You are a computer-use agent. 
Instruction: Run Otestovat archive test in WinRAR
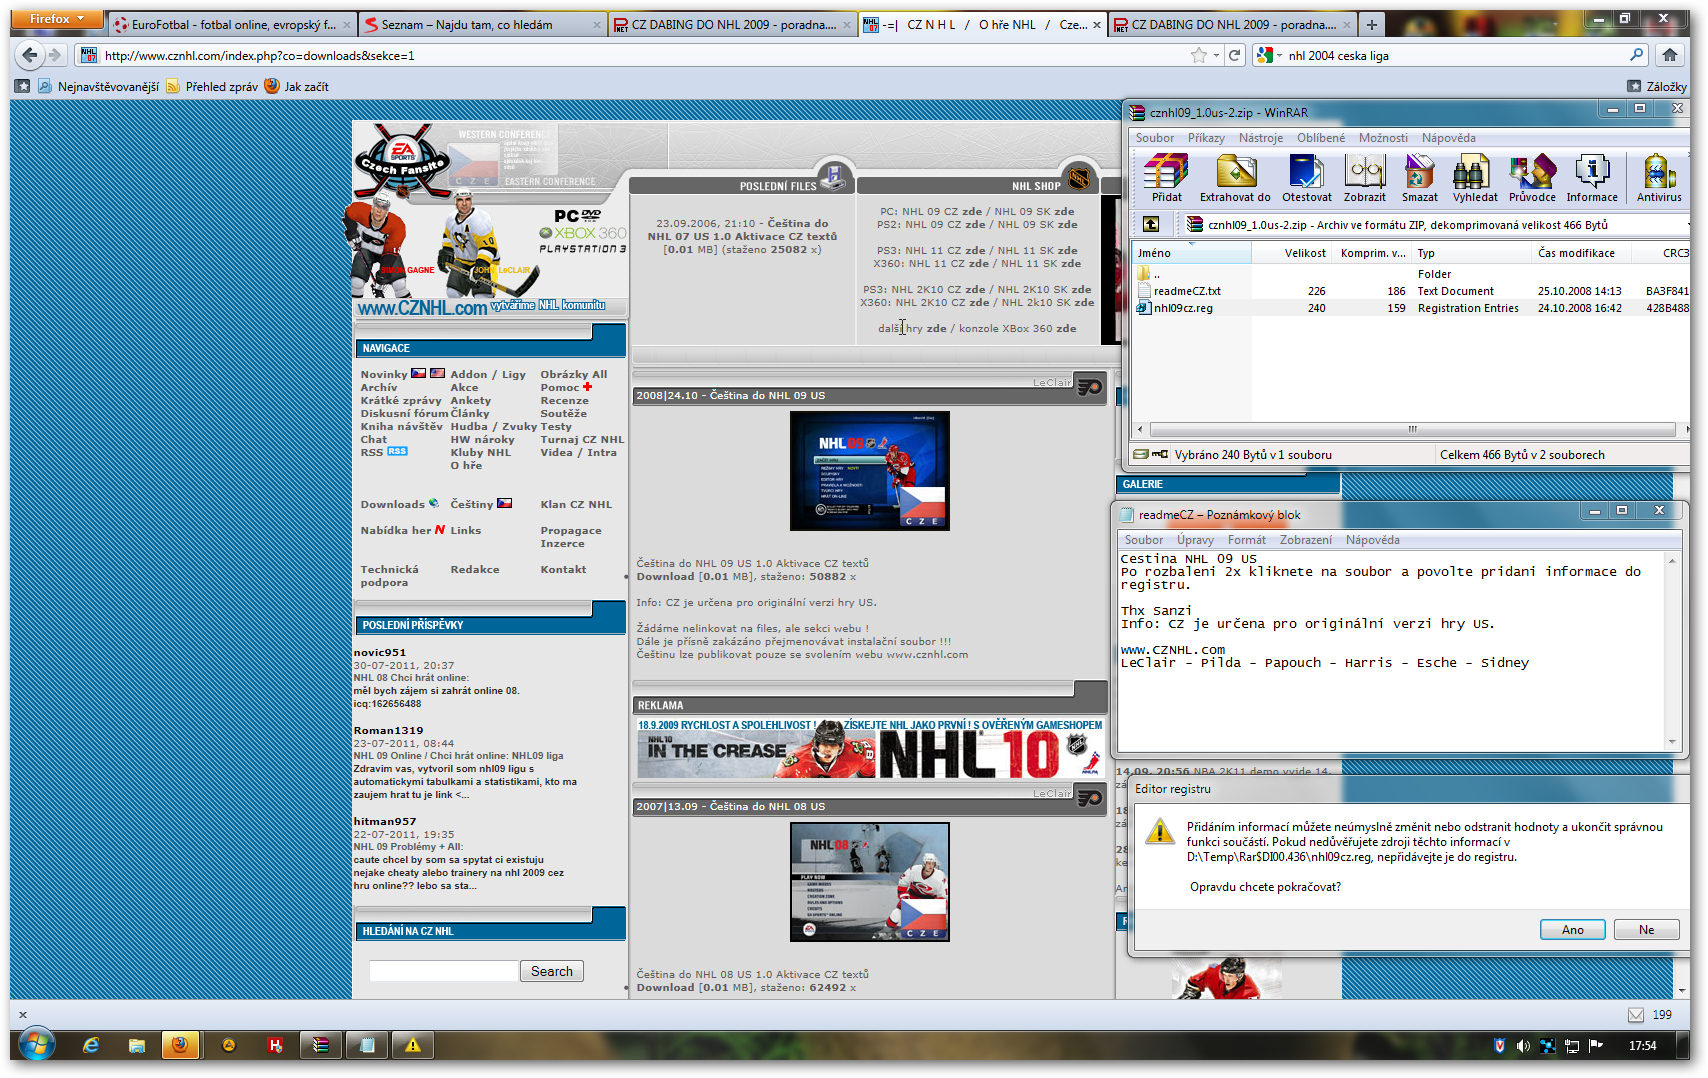coord(1306,178)
